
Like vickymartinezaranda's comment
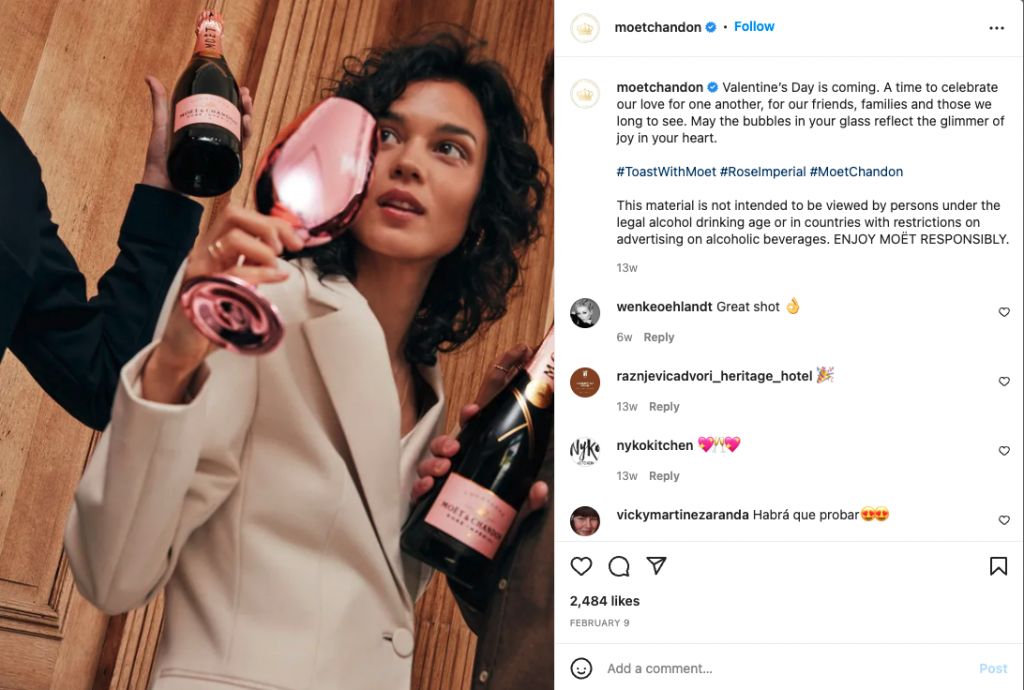tap(1004, 520)
